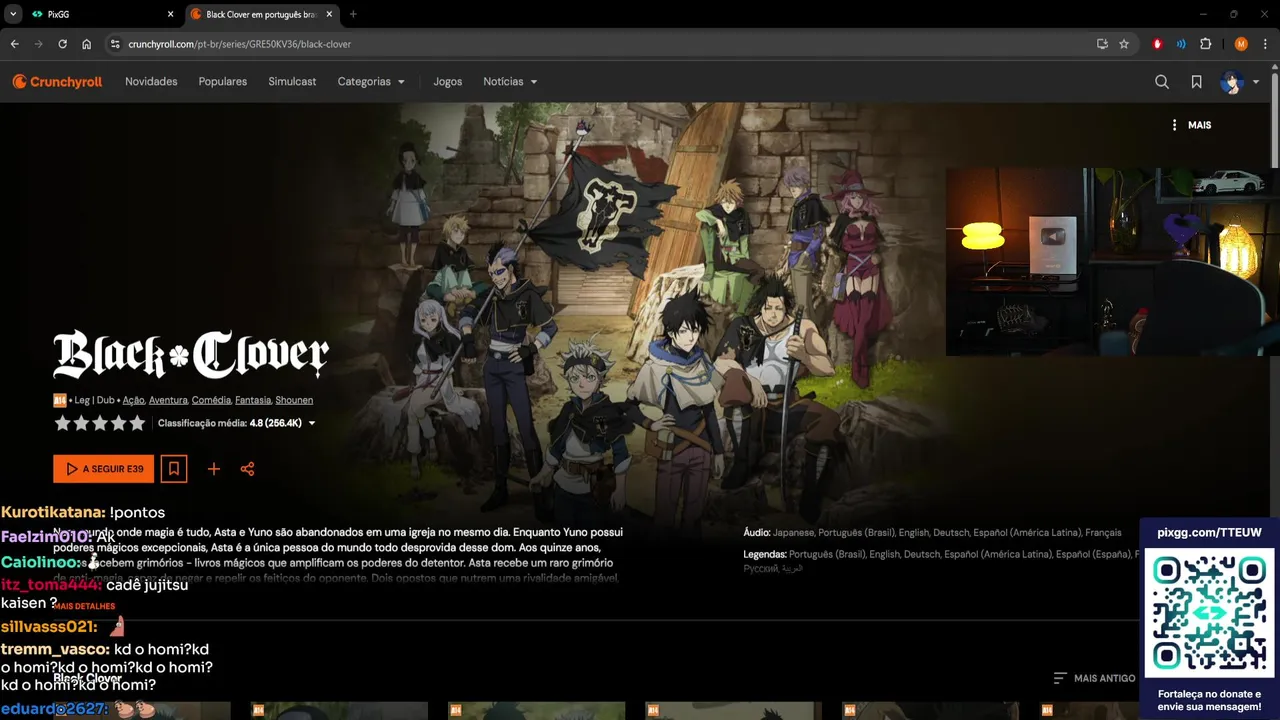
Task: Rate series one star
Action: 62,423
